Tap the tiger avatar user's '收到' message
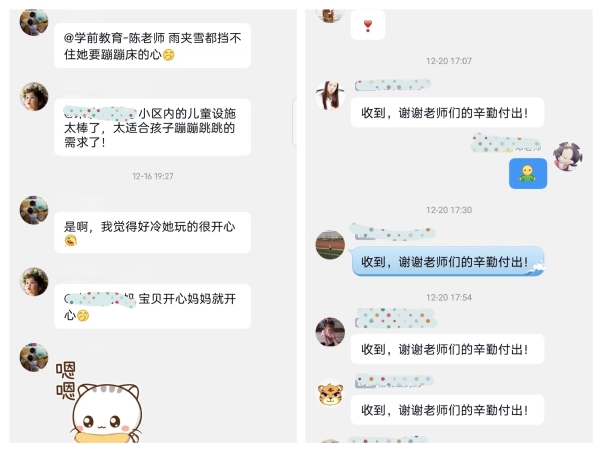Screen dimensions: 600x450 point(447,410)
